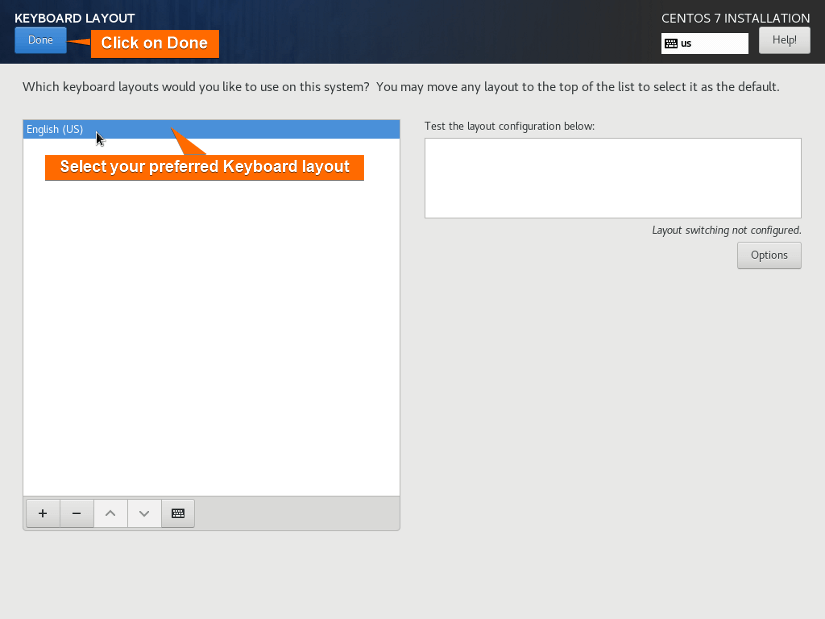
Task: Remove selected layout with minus icon
Action: coord(77,513)
